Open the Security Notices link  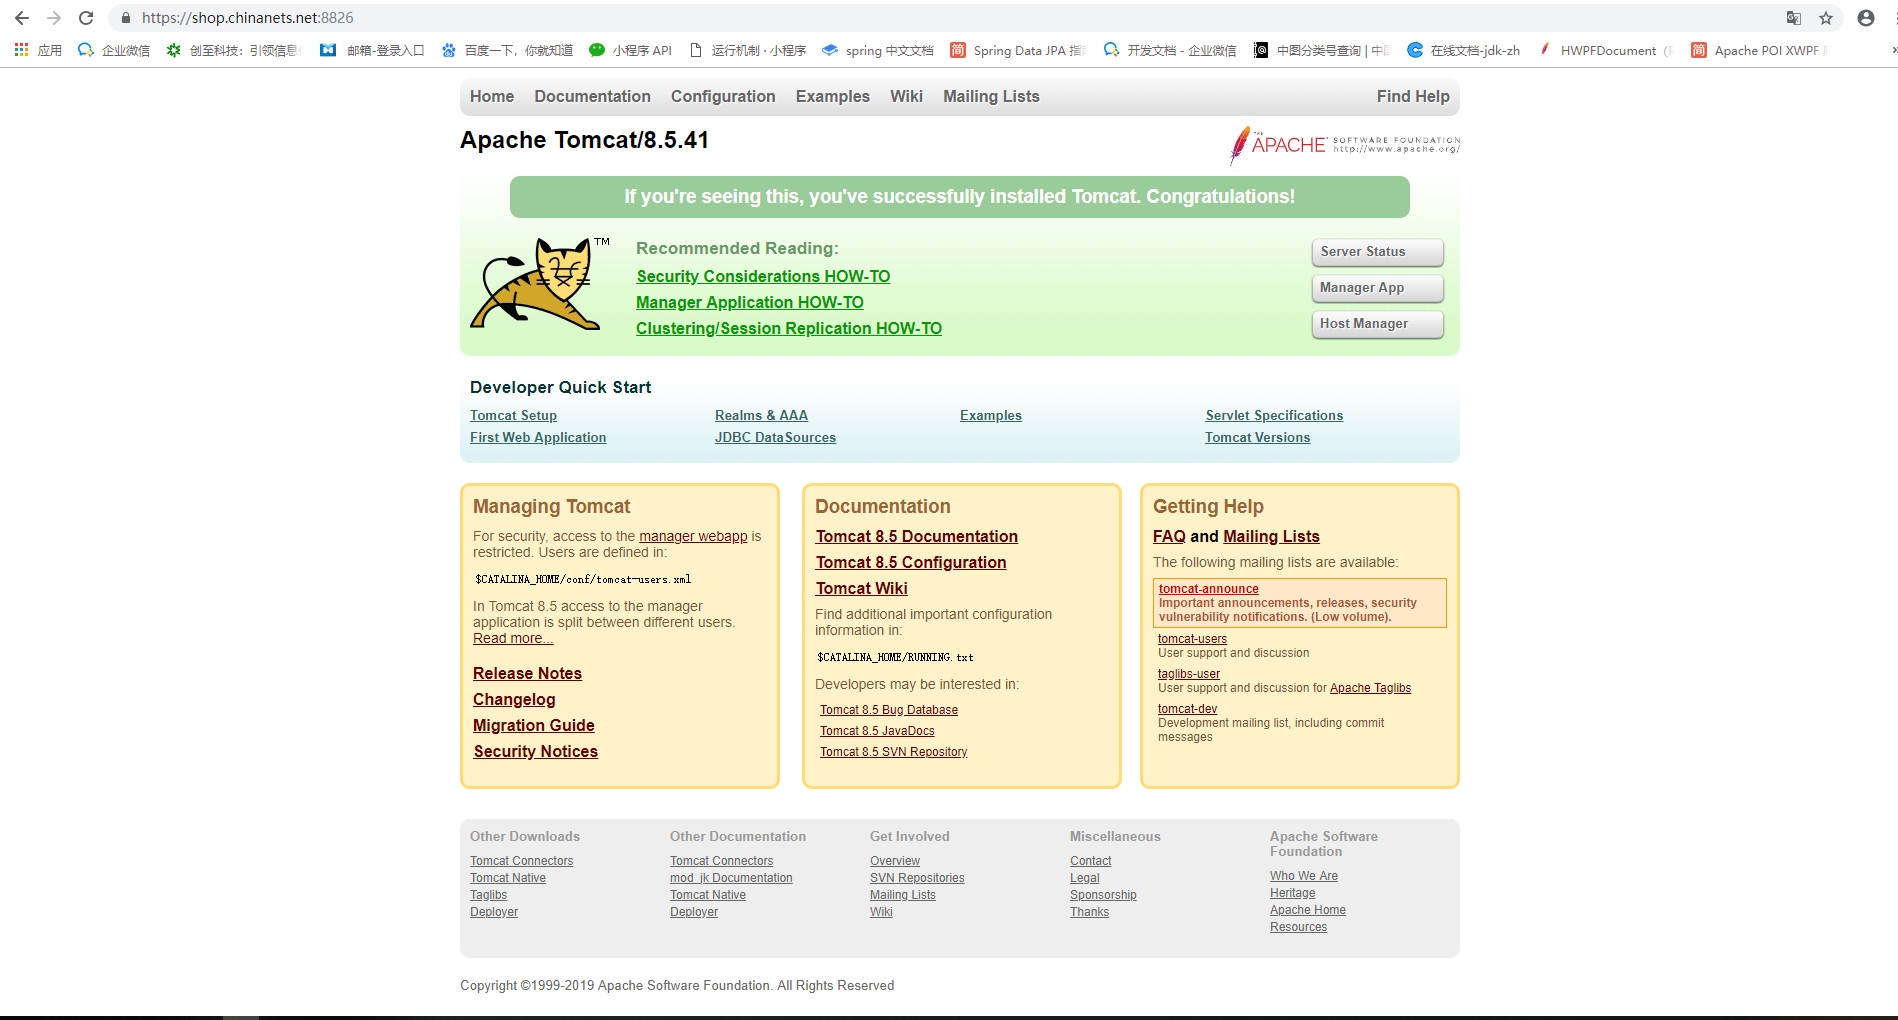(x=535, y=751)
